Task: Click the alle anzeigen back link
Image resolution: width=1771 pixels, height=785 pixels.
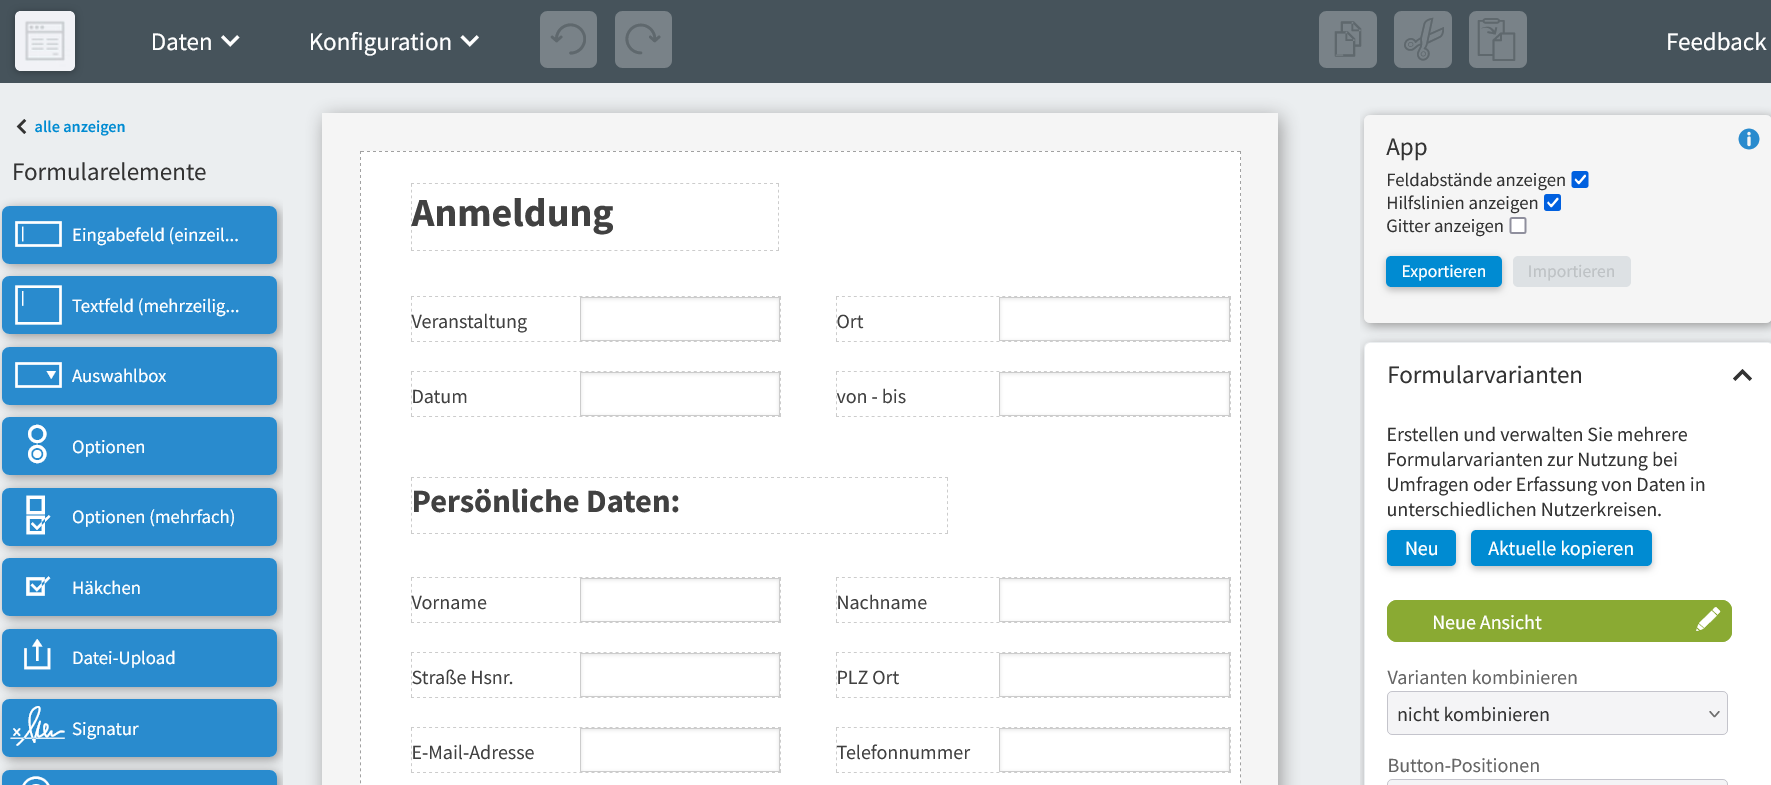Action: (x=71, y=127)
